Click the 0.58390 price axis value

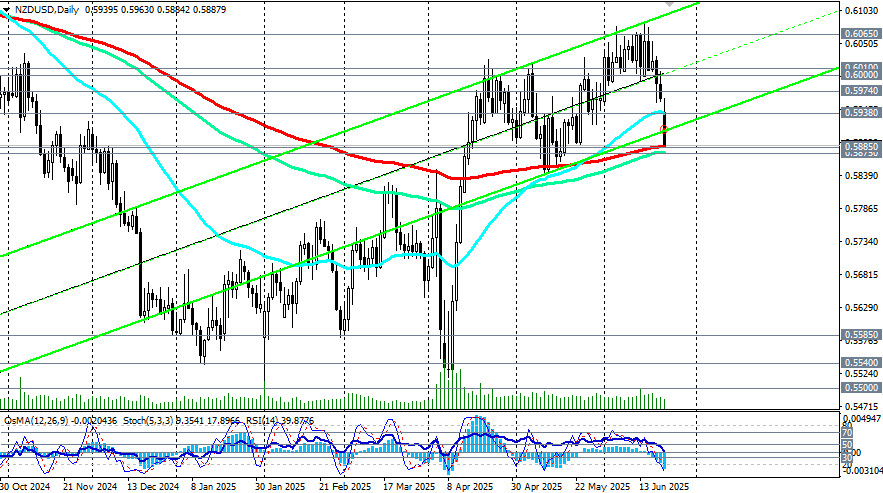(x=861, y=176)
